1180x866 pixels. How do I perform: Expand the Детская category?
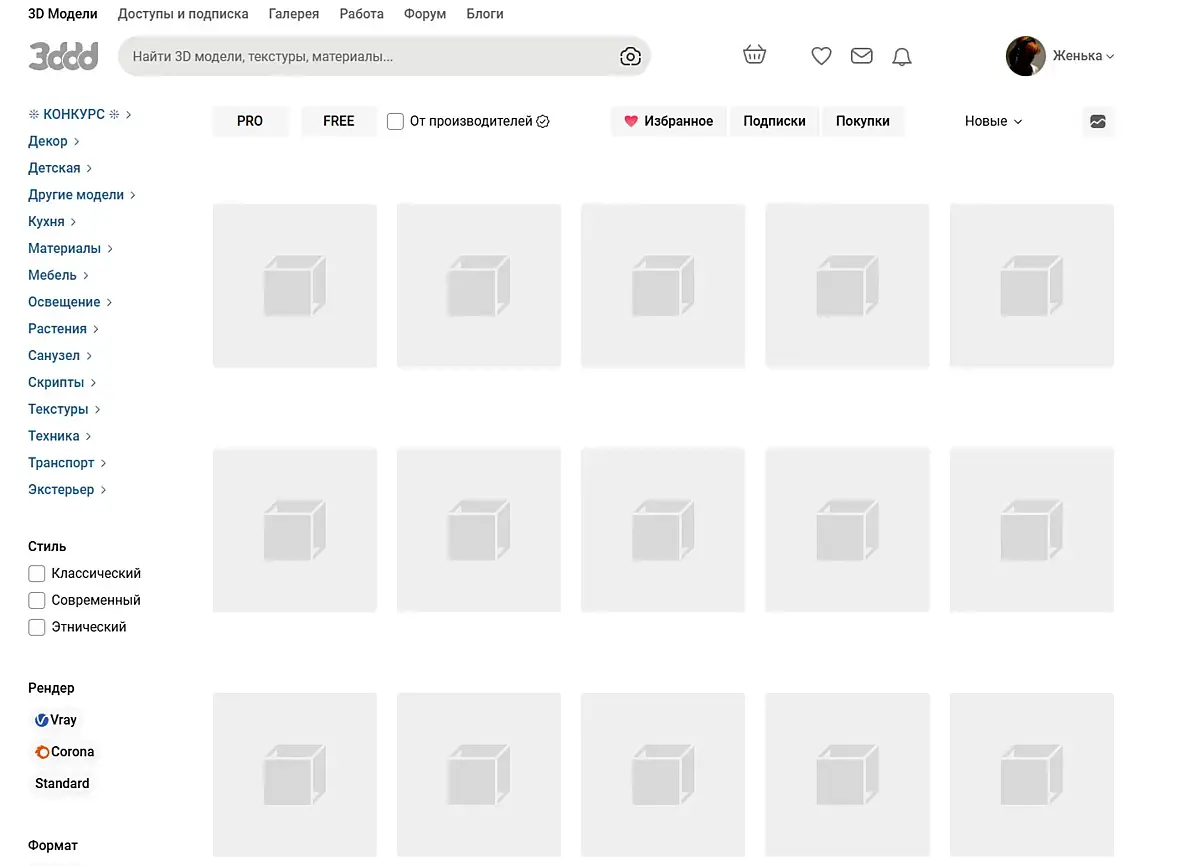[60, 168]
